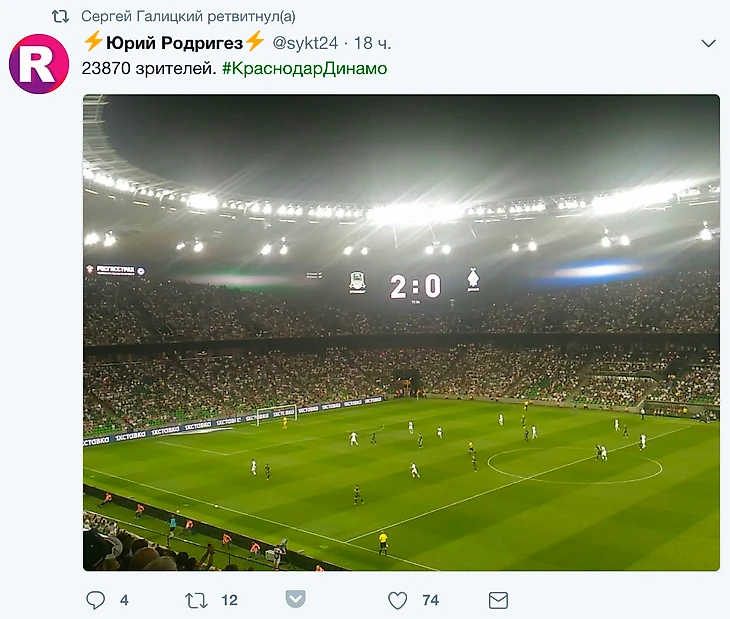Expand the tweet options chevron menu
This screenshot has width=730, height=619.
(x=708, y=43)
